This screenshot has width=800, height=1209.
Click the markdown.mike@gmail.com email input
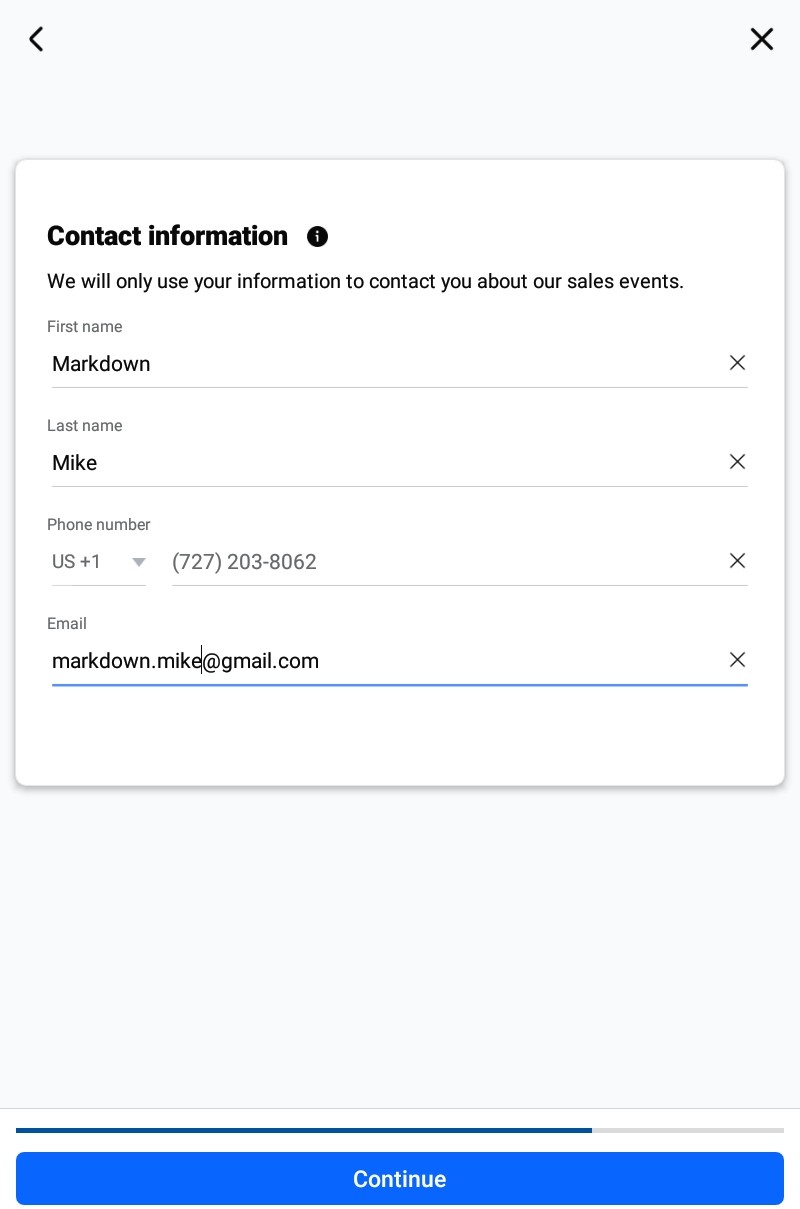pos(380,661)
